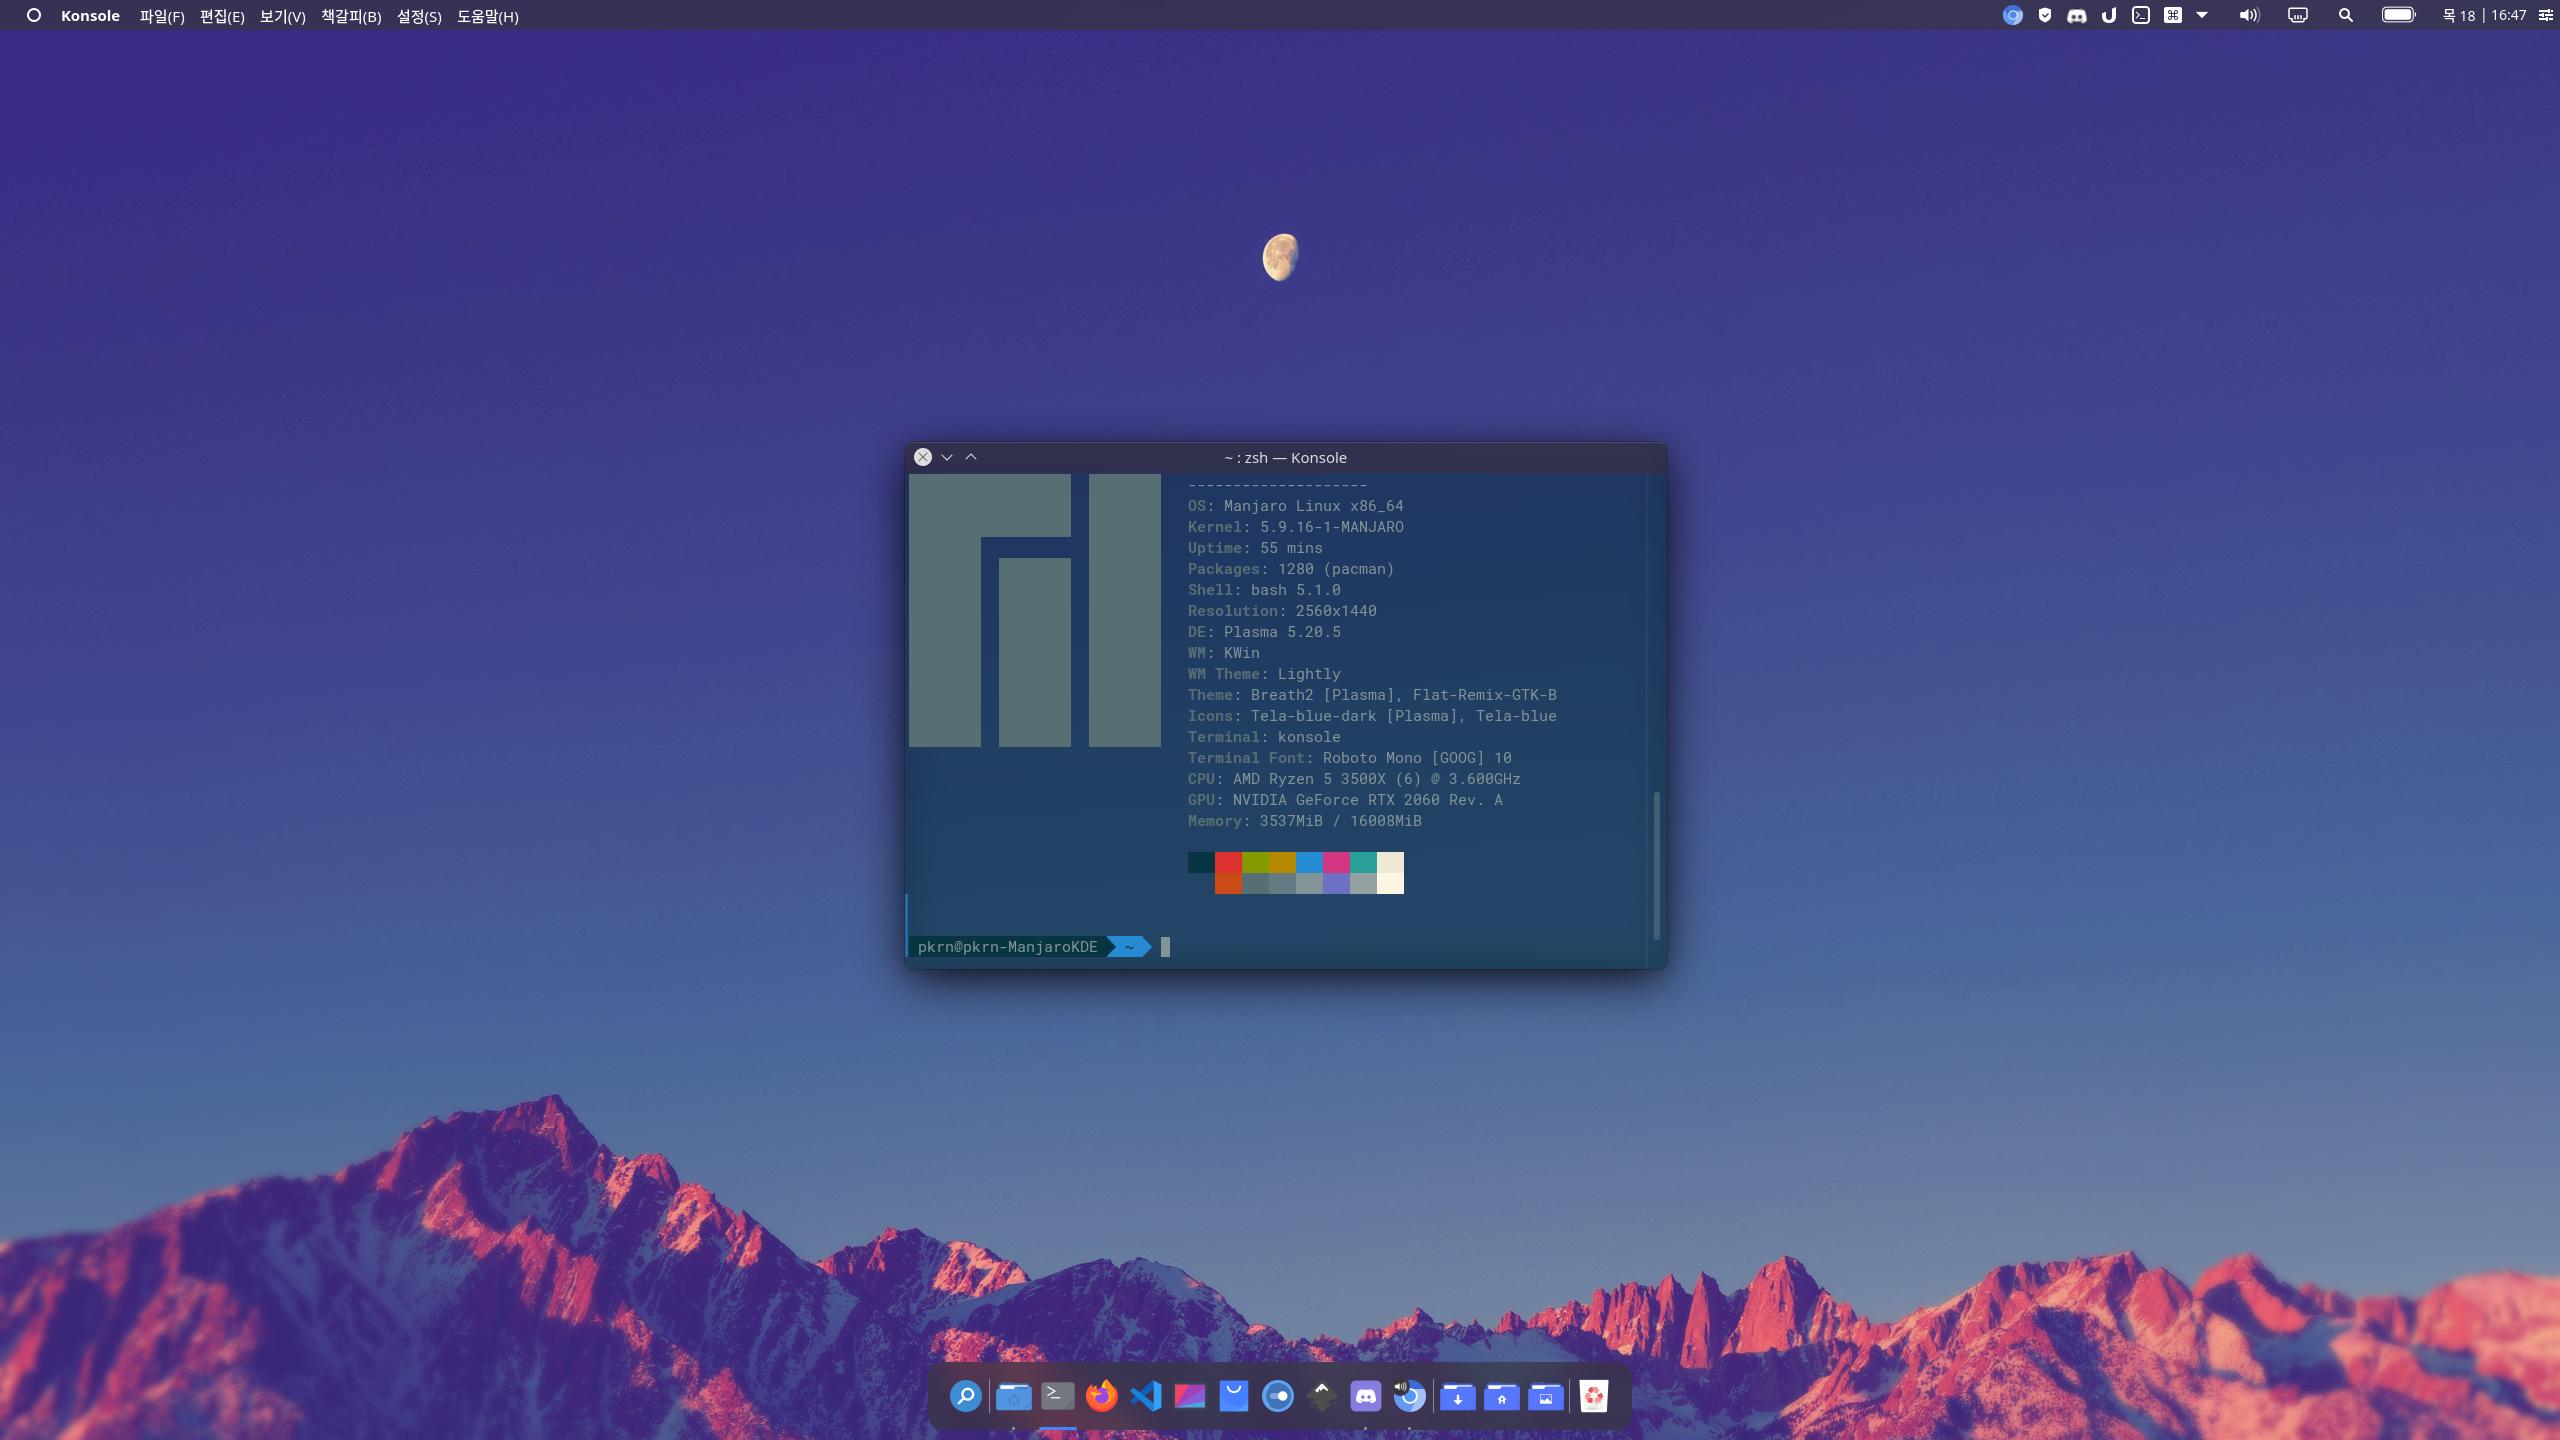The width and height of the screenshot is (2560, 1440).
Task: Click the 'Uptime: 55 mins' line
Action: click(1255, 548)
